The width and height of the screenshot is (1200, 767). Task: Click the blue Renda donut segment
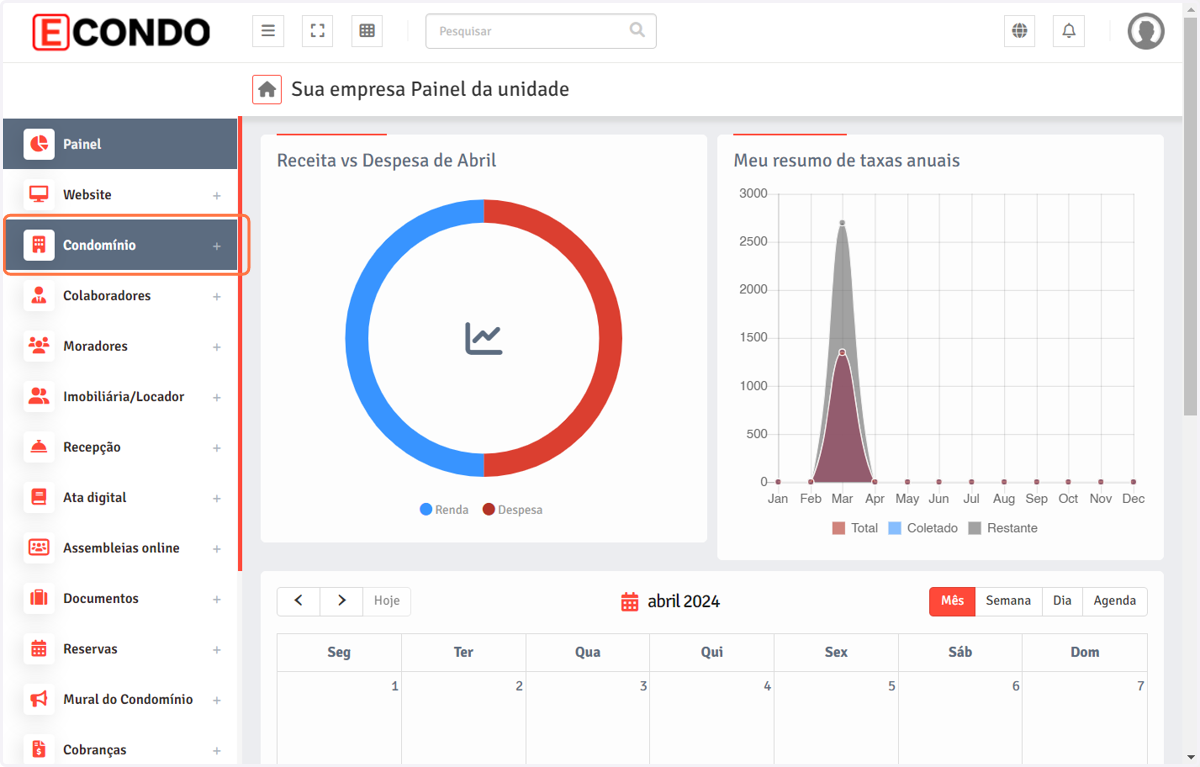coord(358,338)
